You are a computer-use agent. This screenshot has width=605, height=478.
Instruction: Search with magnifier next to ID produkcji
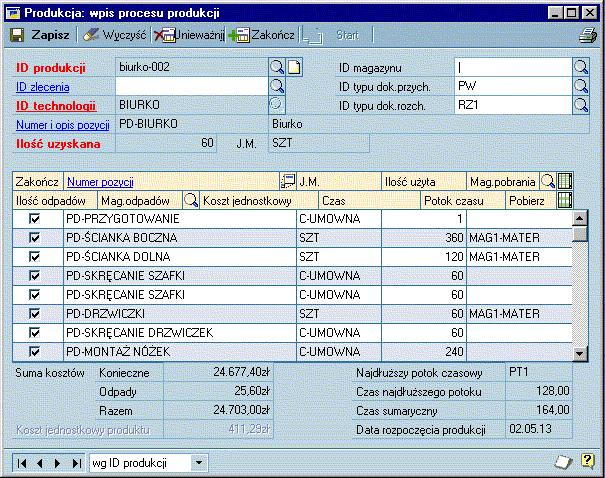click(277, 67)
